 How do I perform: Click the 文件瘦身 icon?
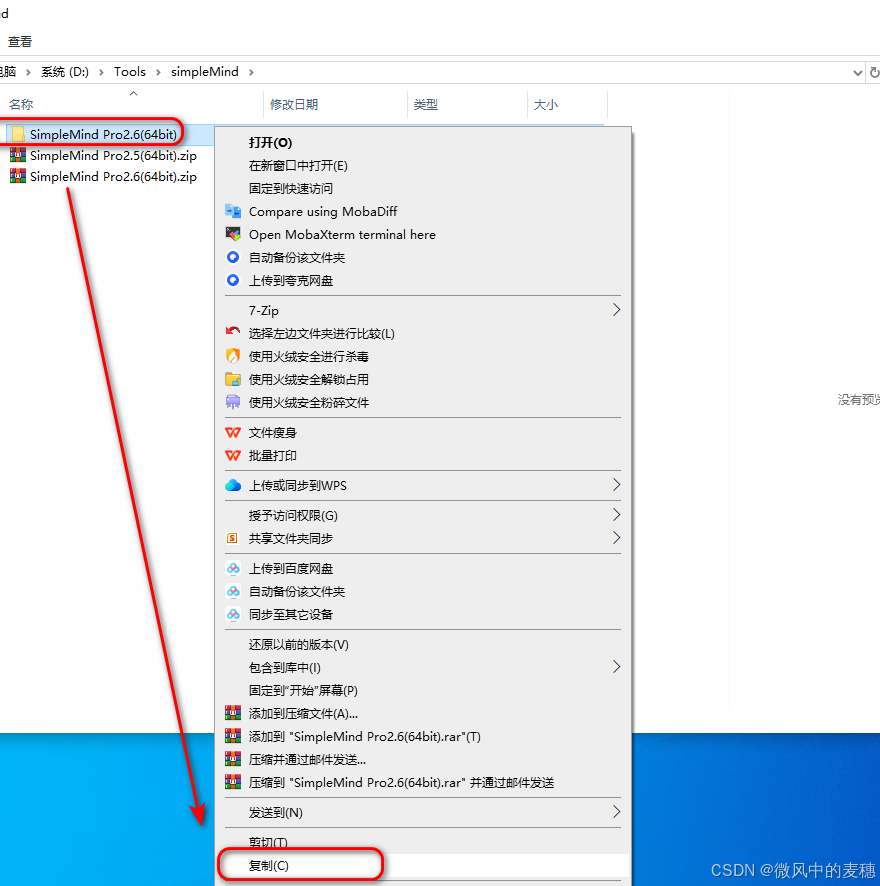coord(231,432)
